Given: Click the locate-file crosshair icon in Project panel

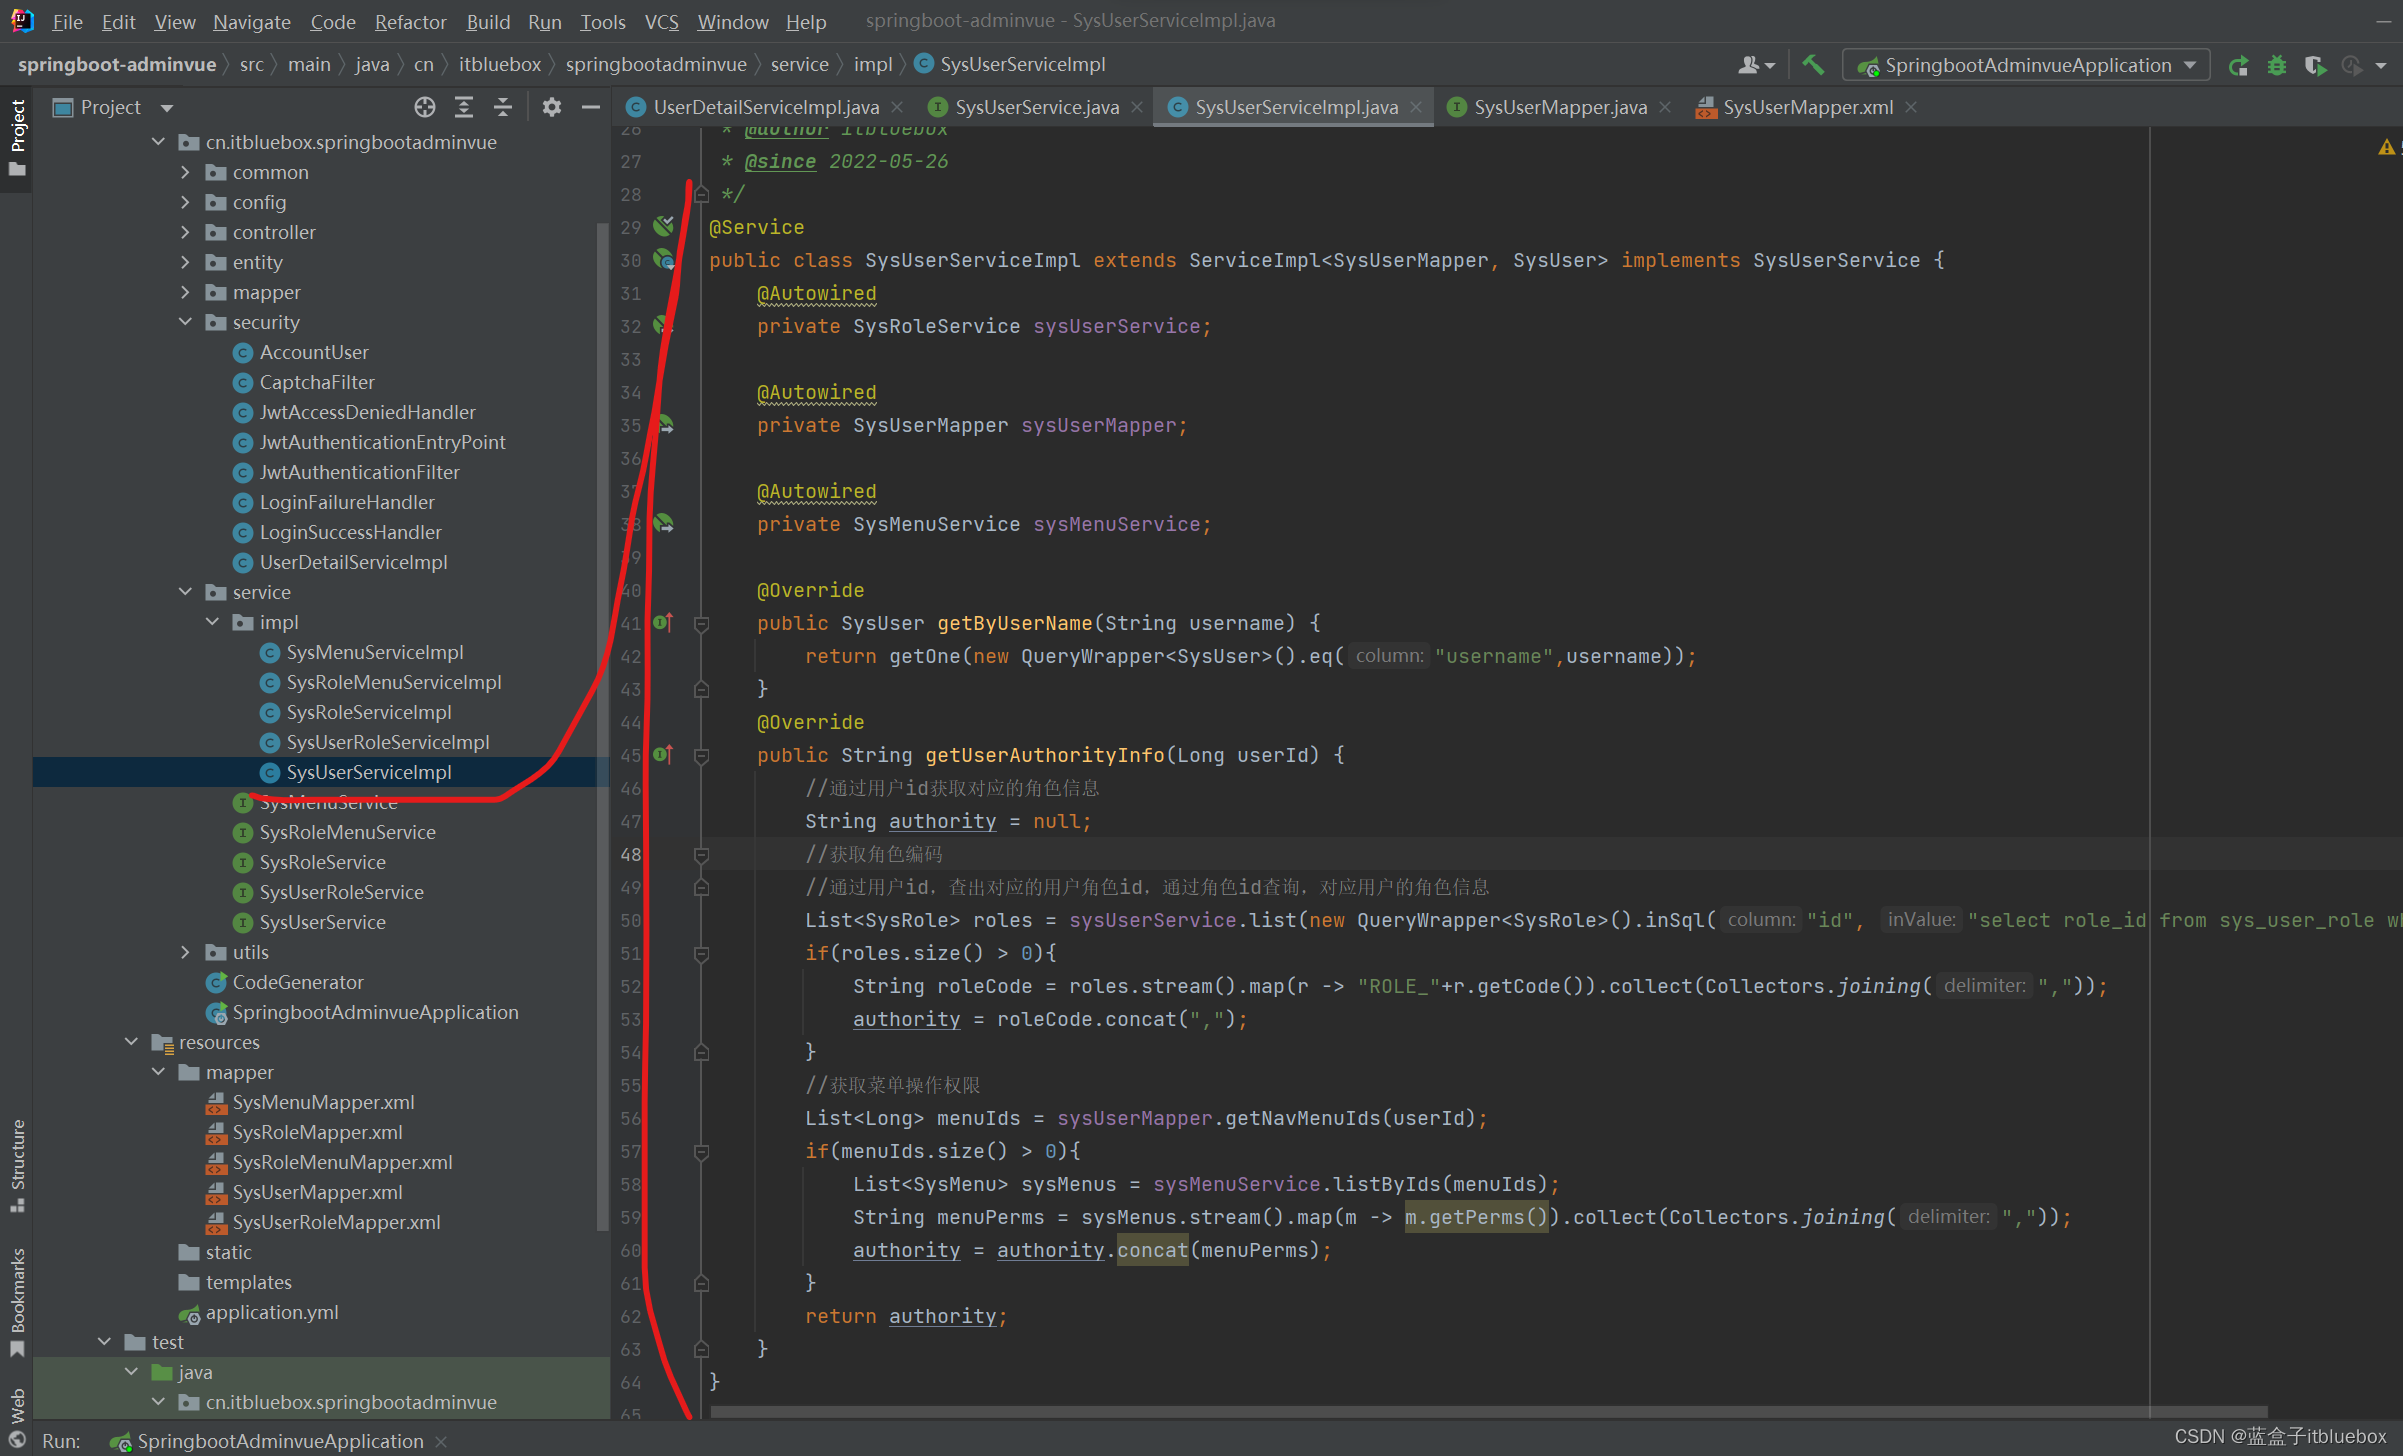Looking at the screenshot, I should 424,107.
